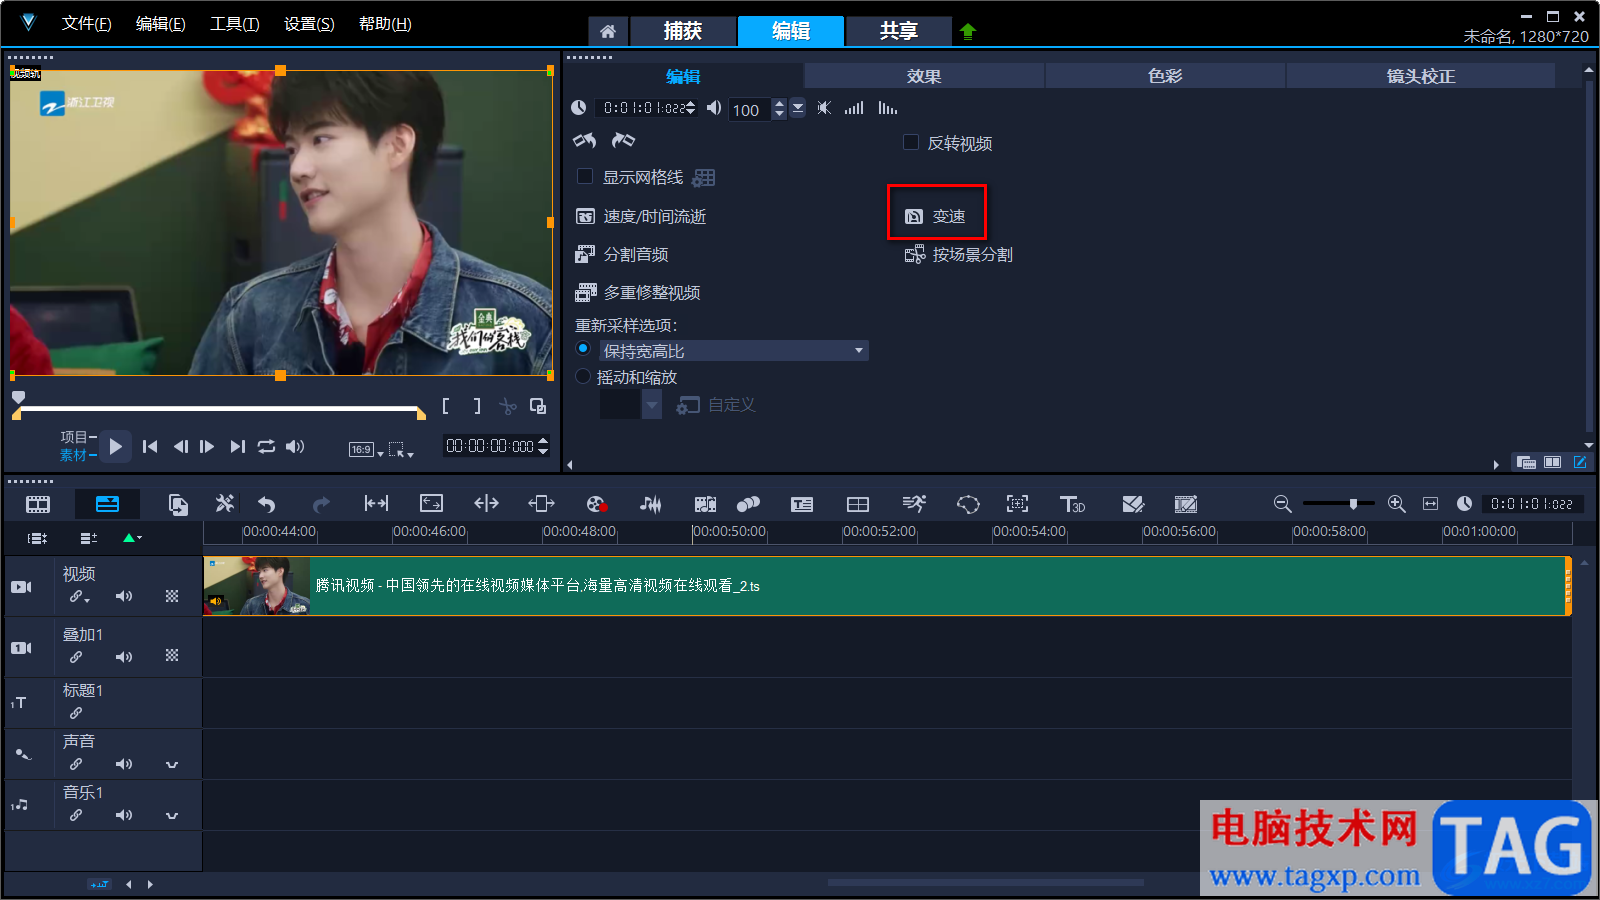
Task: Click the green upload arrow icon
Action: point(967,31)
